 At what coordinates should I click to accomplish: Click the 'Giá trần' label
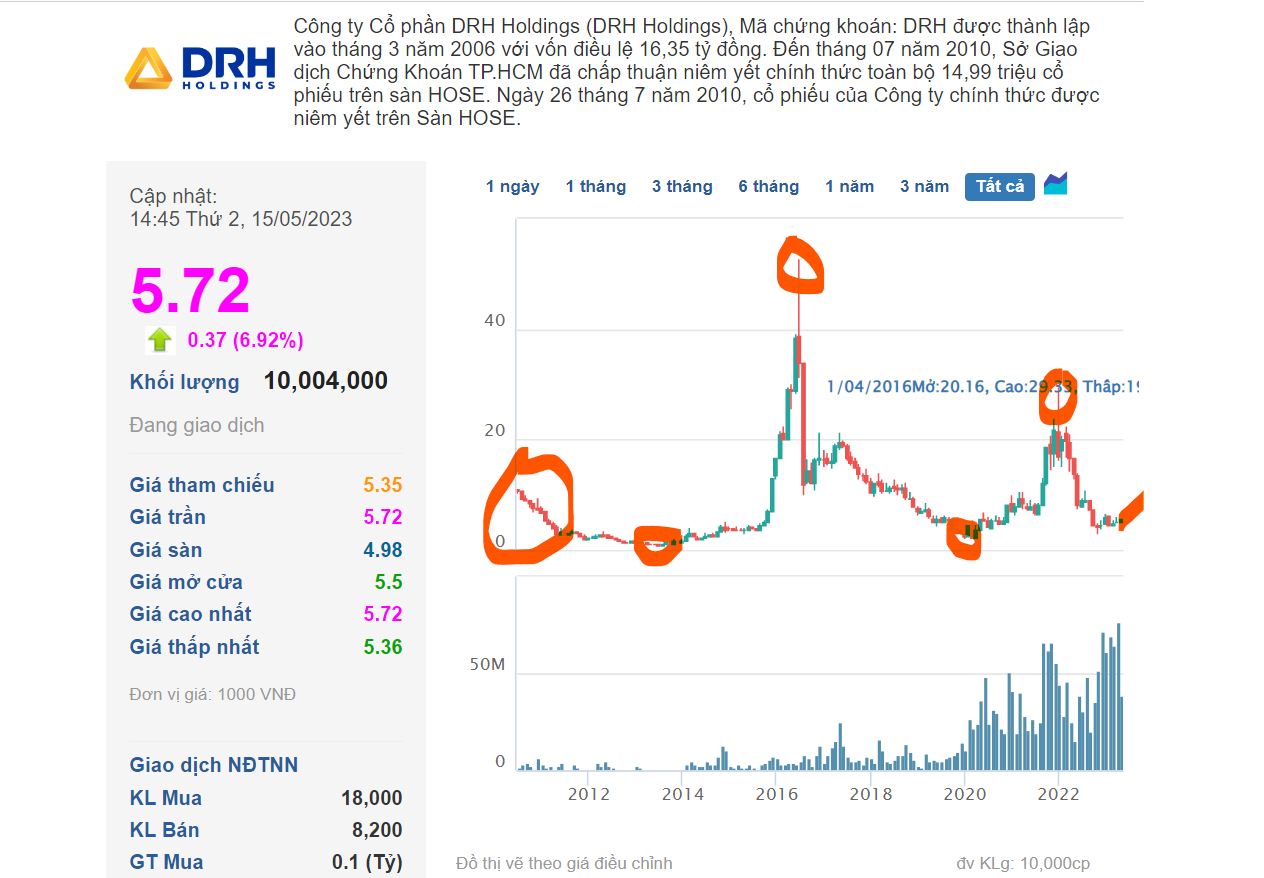click(x=168, y=517)
